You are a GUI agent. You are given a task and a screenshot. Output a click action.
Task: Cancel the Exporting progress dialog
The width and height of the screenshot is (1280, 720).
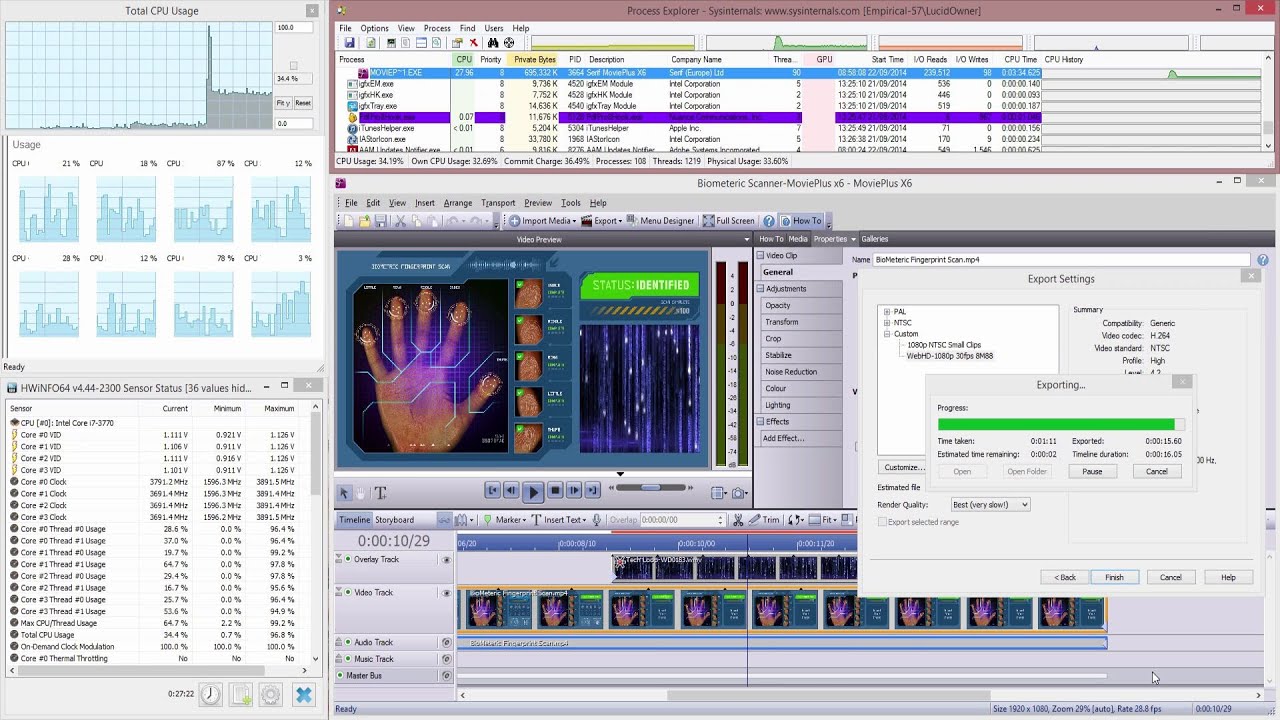click(x=1157, y=472)
